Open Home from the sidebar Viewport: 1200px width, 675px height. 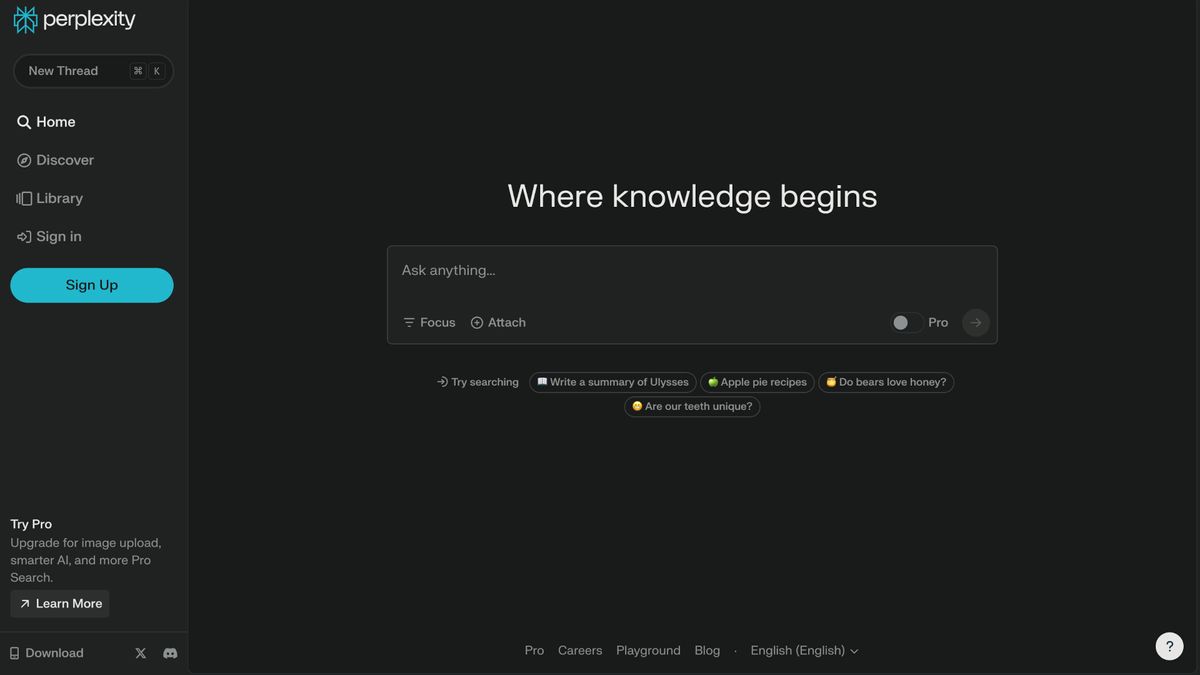(x=47, y=121)
